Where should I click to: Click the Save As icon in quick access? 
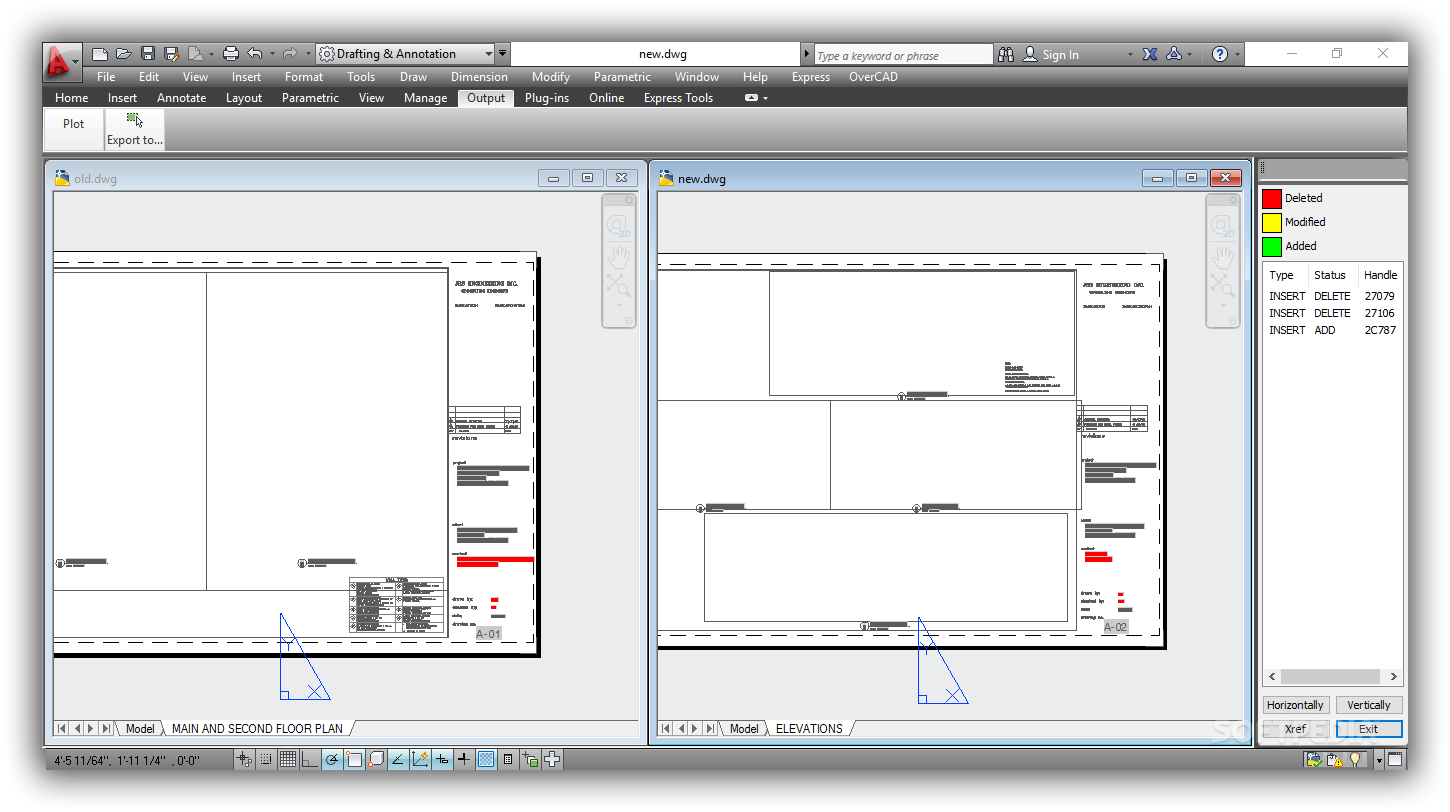pos(171,54)
